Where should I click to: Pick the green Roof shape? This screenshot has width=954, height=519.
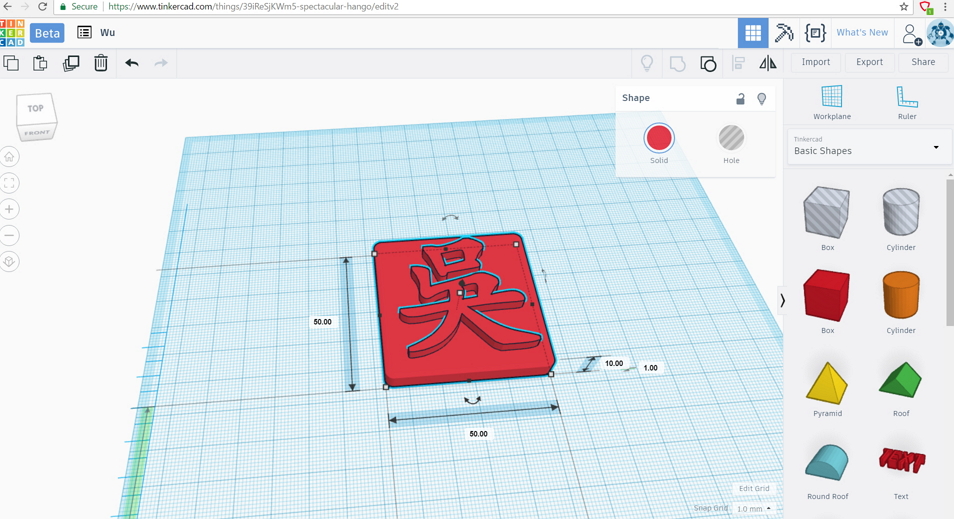pyautogui.click(x=900, y=380)
